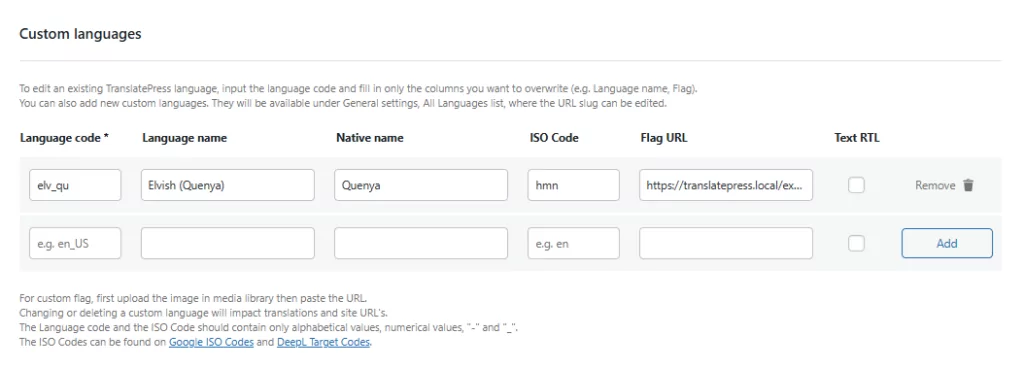Viewport: 1024px width, 368px height.
Task: Click the Custom languages heading
Action: 80,34
